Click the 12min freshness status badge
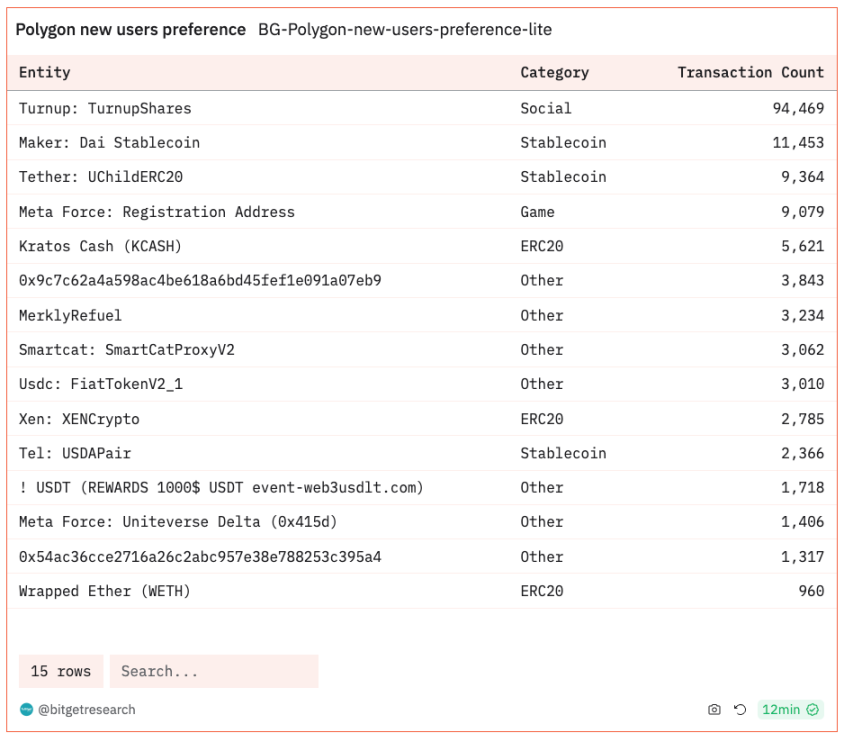Image resolution: width=844 pixels, height=742 pixels. pyautogui.click(x=790, y=710)
